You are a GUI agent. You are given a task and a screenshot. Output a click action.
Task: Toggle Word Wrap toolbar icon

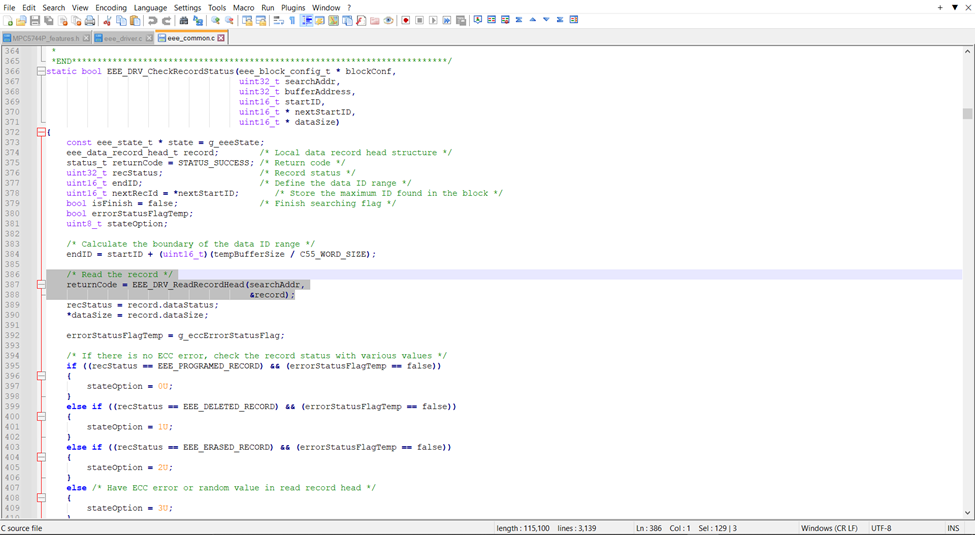pyautogui.click(x=278, y=21)
